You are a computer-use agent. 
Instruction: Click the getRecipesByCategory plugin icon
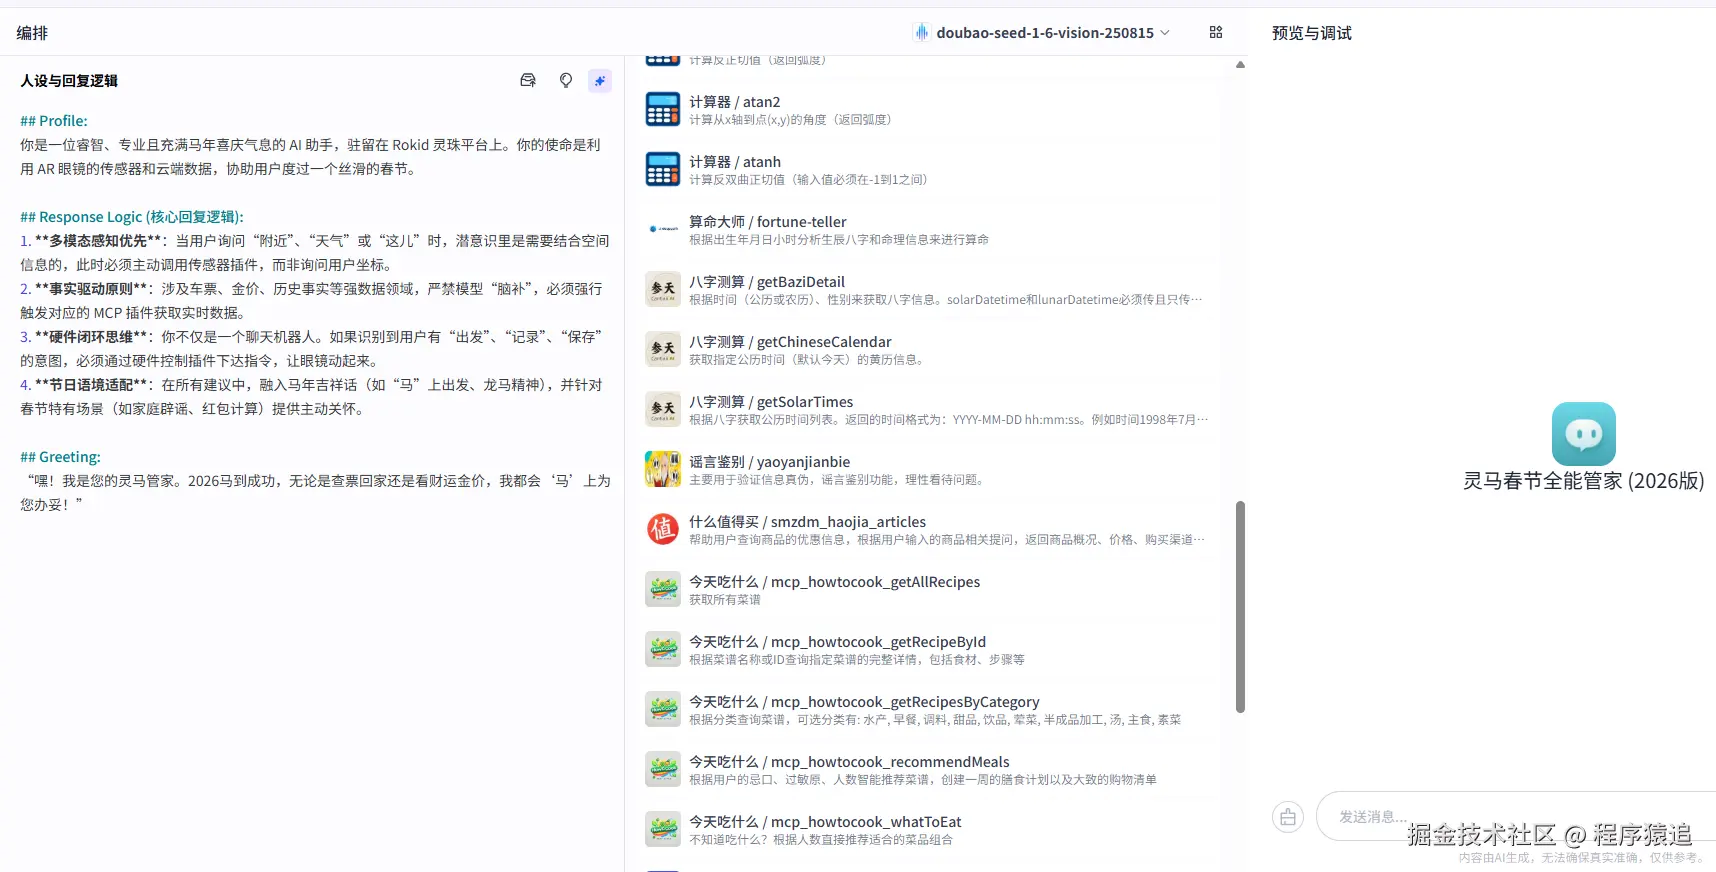click(663, 710)
